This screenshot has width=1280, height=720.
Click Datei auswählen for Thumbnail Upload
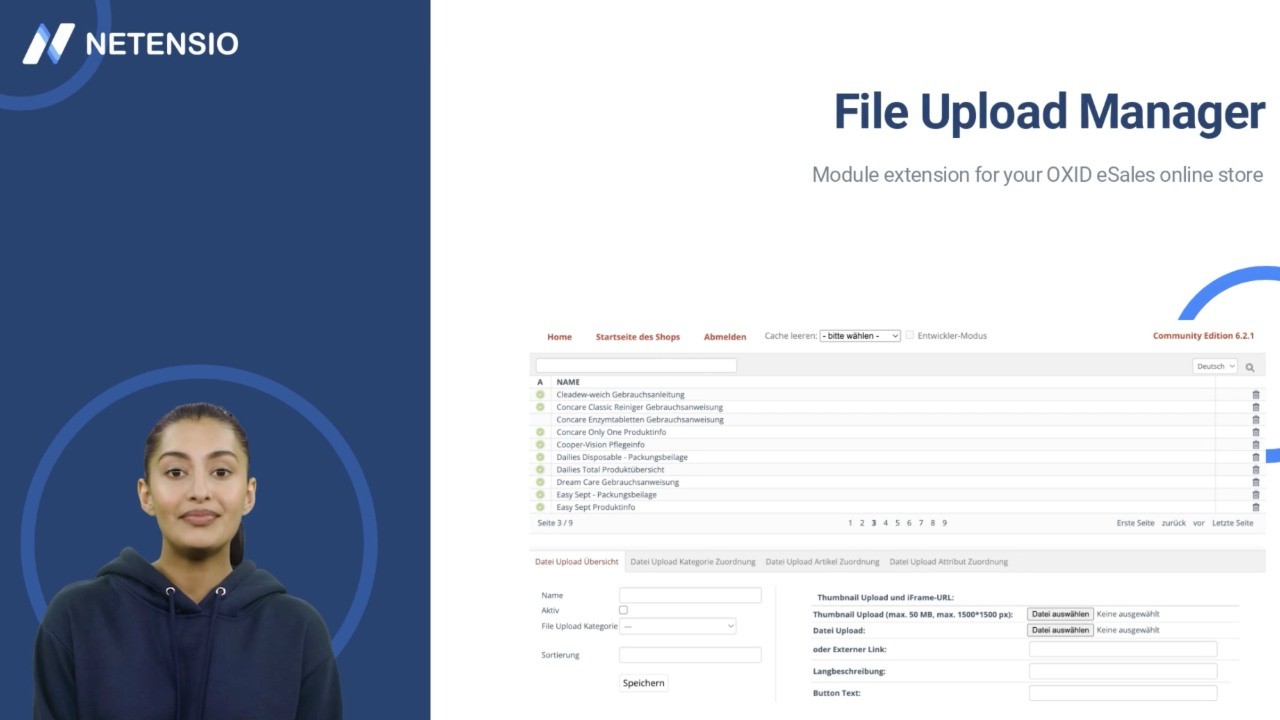tap(1060, 614)
